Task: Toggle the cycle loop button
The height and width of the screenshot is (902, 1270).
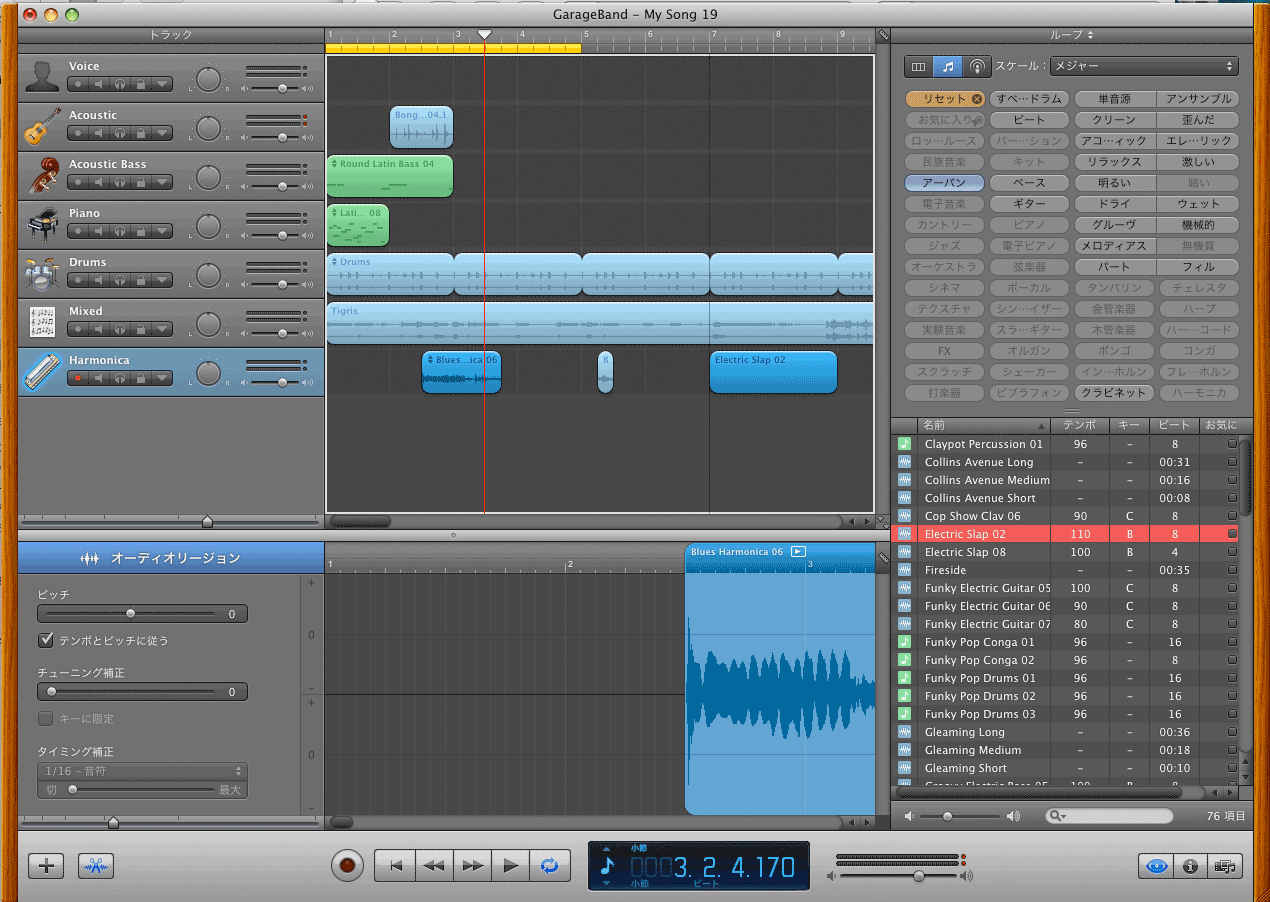Action: pyautogui.click(x=549, y=865)
